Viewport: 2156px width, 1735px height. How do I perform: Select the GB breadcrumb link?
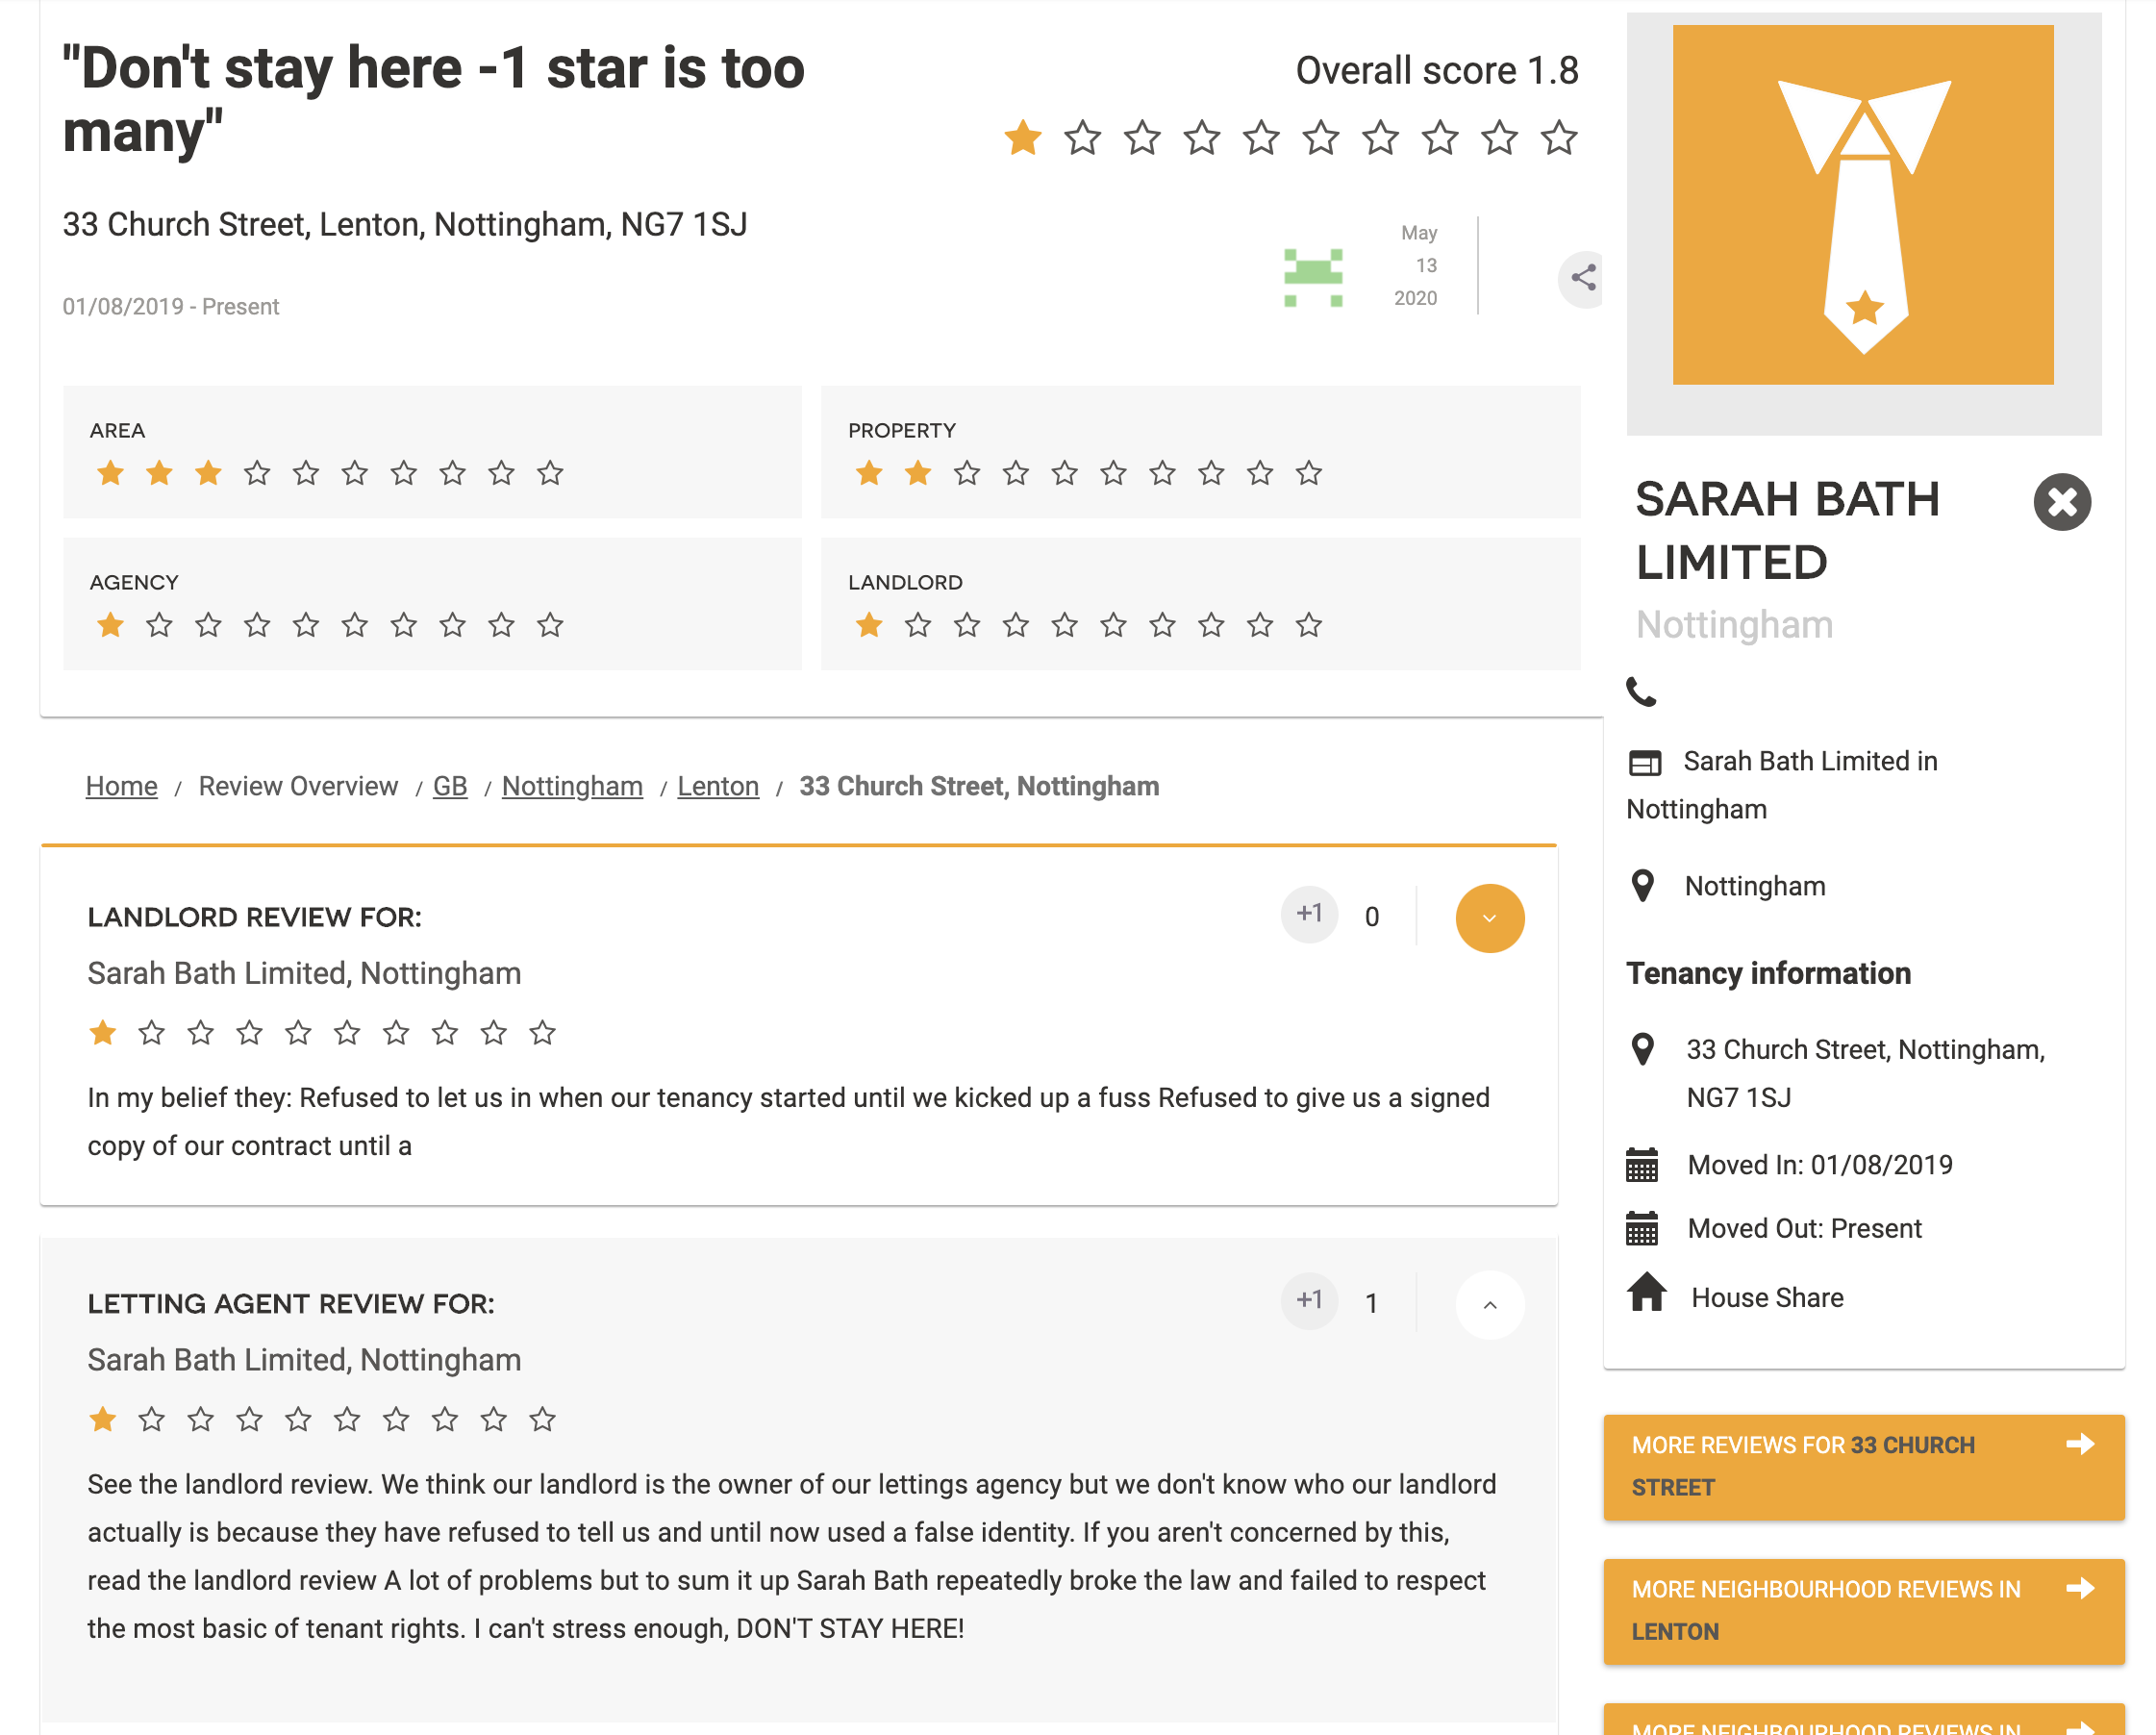(450, 787)
